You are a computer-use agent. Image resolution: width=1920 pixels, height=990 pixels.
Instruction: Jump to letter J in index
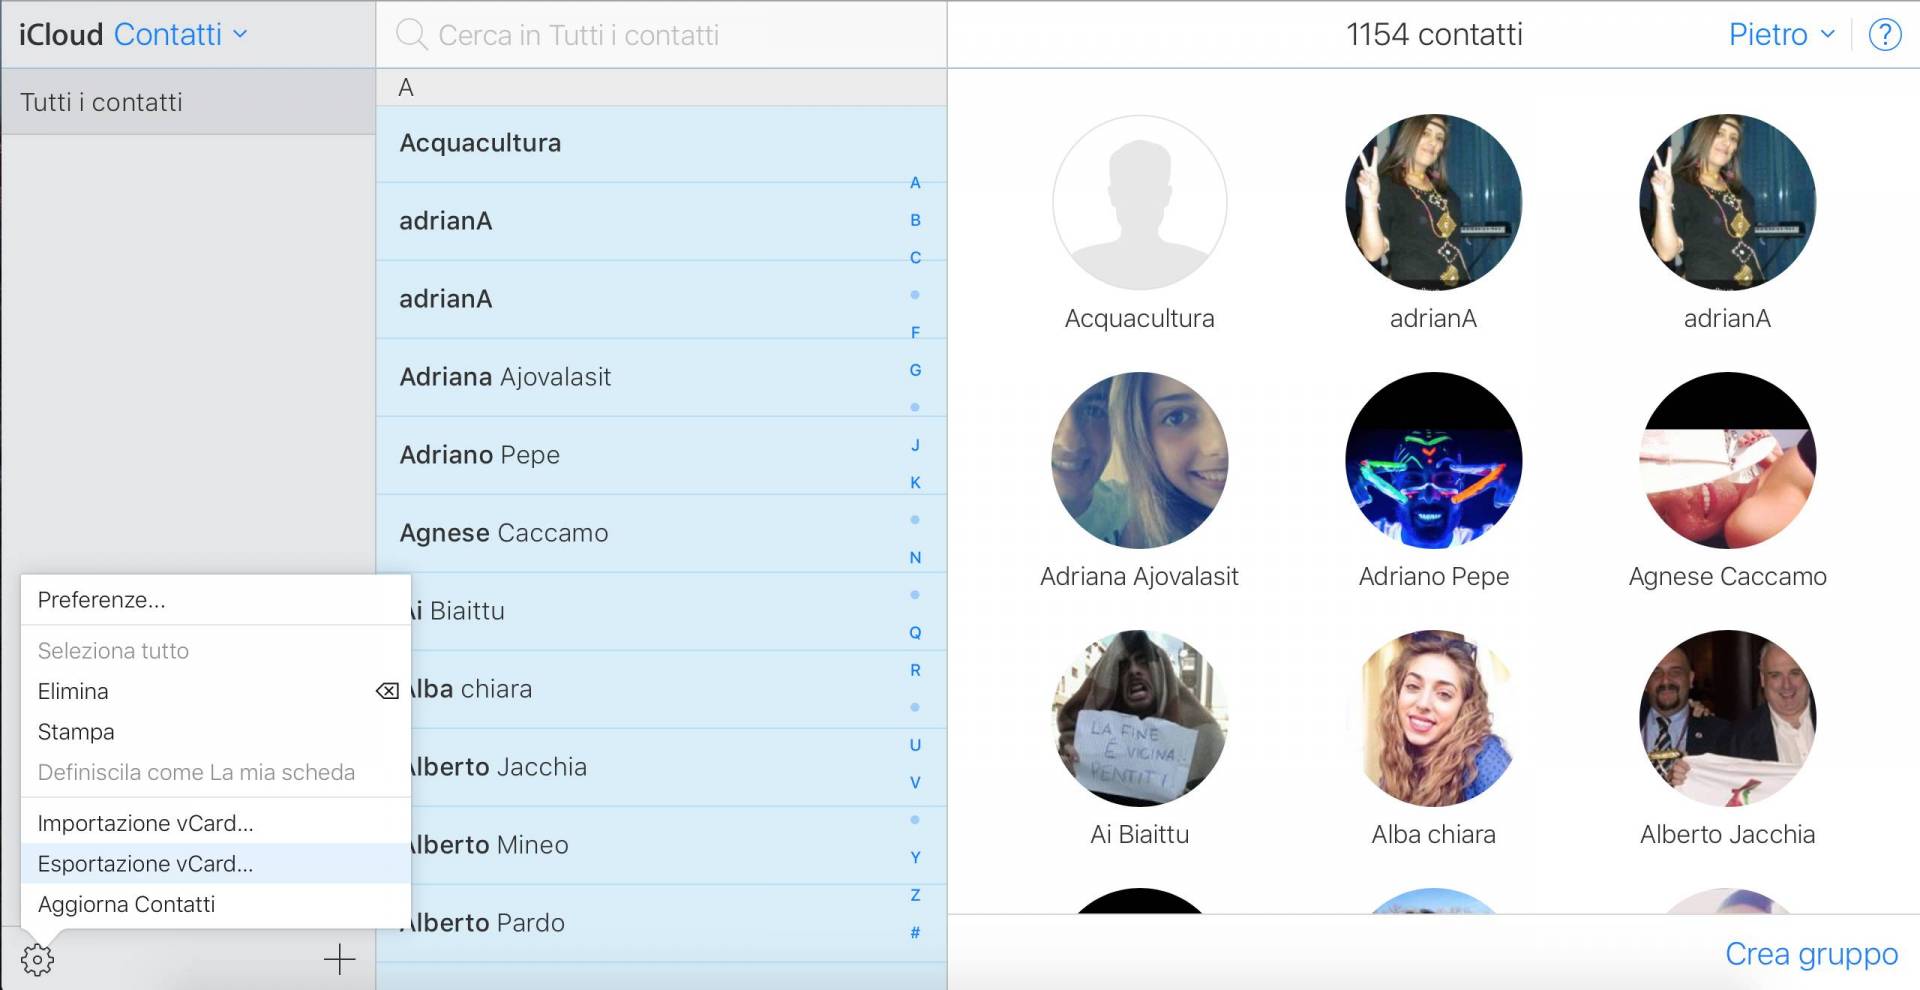click(915, 445)
